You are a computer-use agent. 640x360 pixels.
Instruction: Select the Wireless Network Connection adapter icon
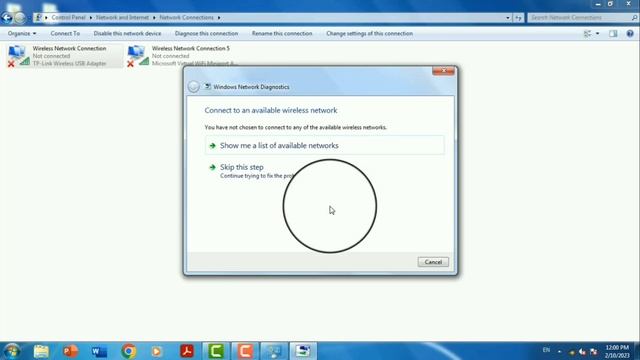coord(19,56)
